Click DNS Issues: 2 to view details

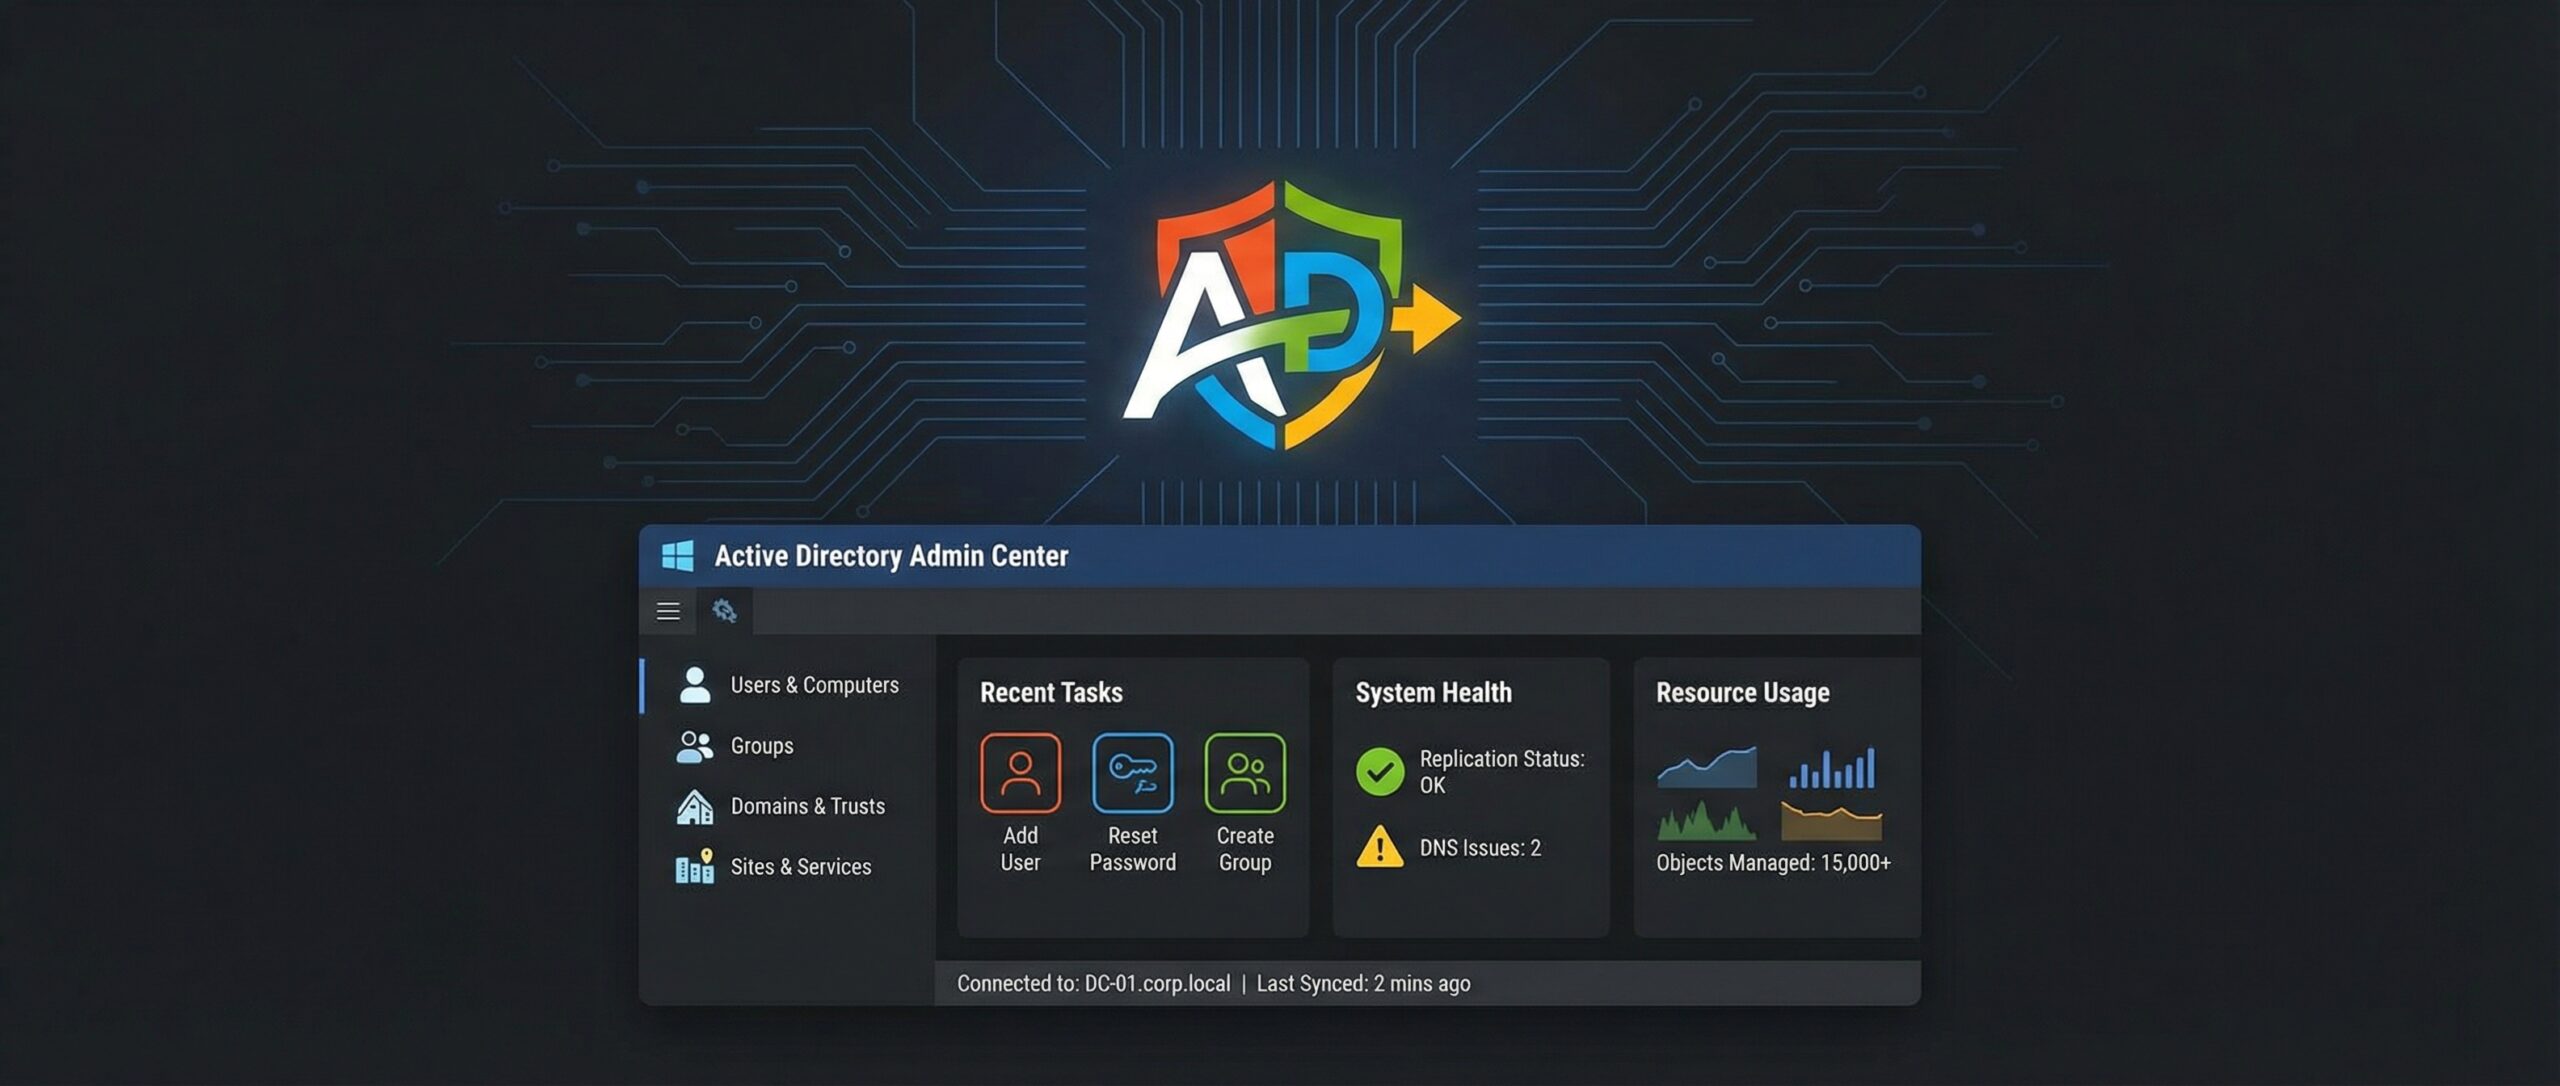tap(1480, 847)
